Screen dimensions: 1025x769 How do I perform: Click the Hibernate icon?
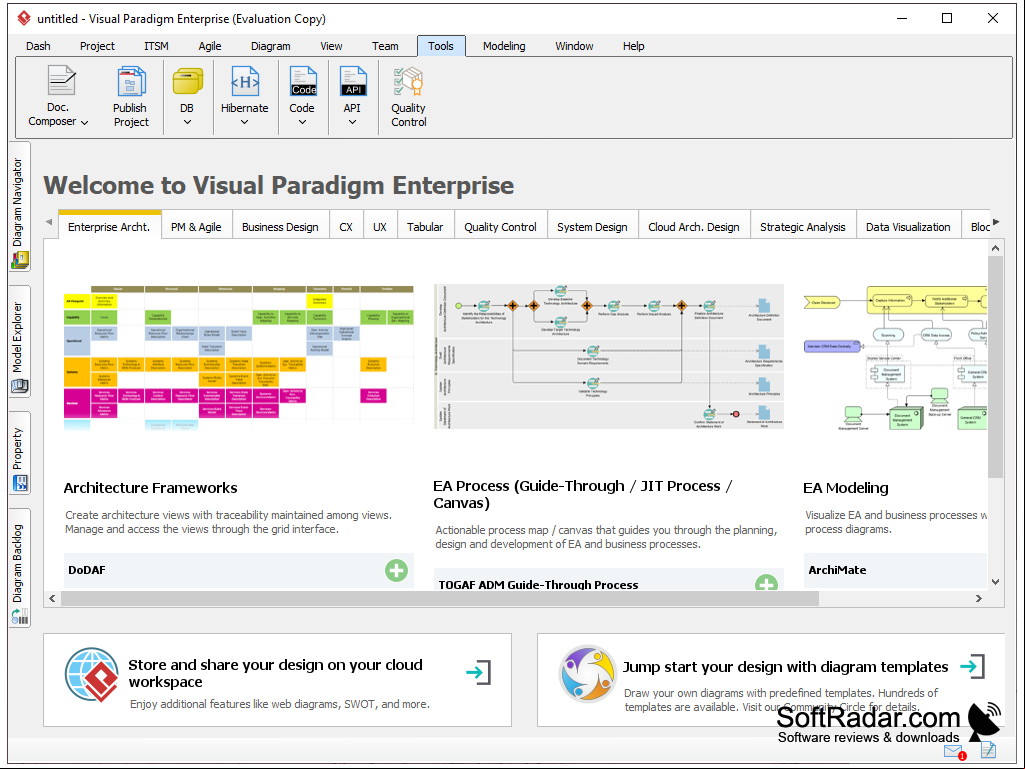(x=245, y=81)
